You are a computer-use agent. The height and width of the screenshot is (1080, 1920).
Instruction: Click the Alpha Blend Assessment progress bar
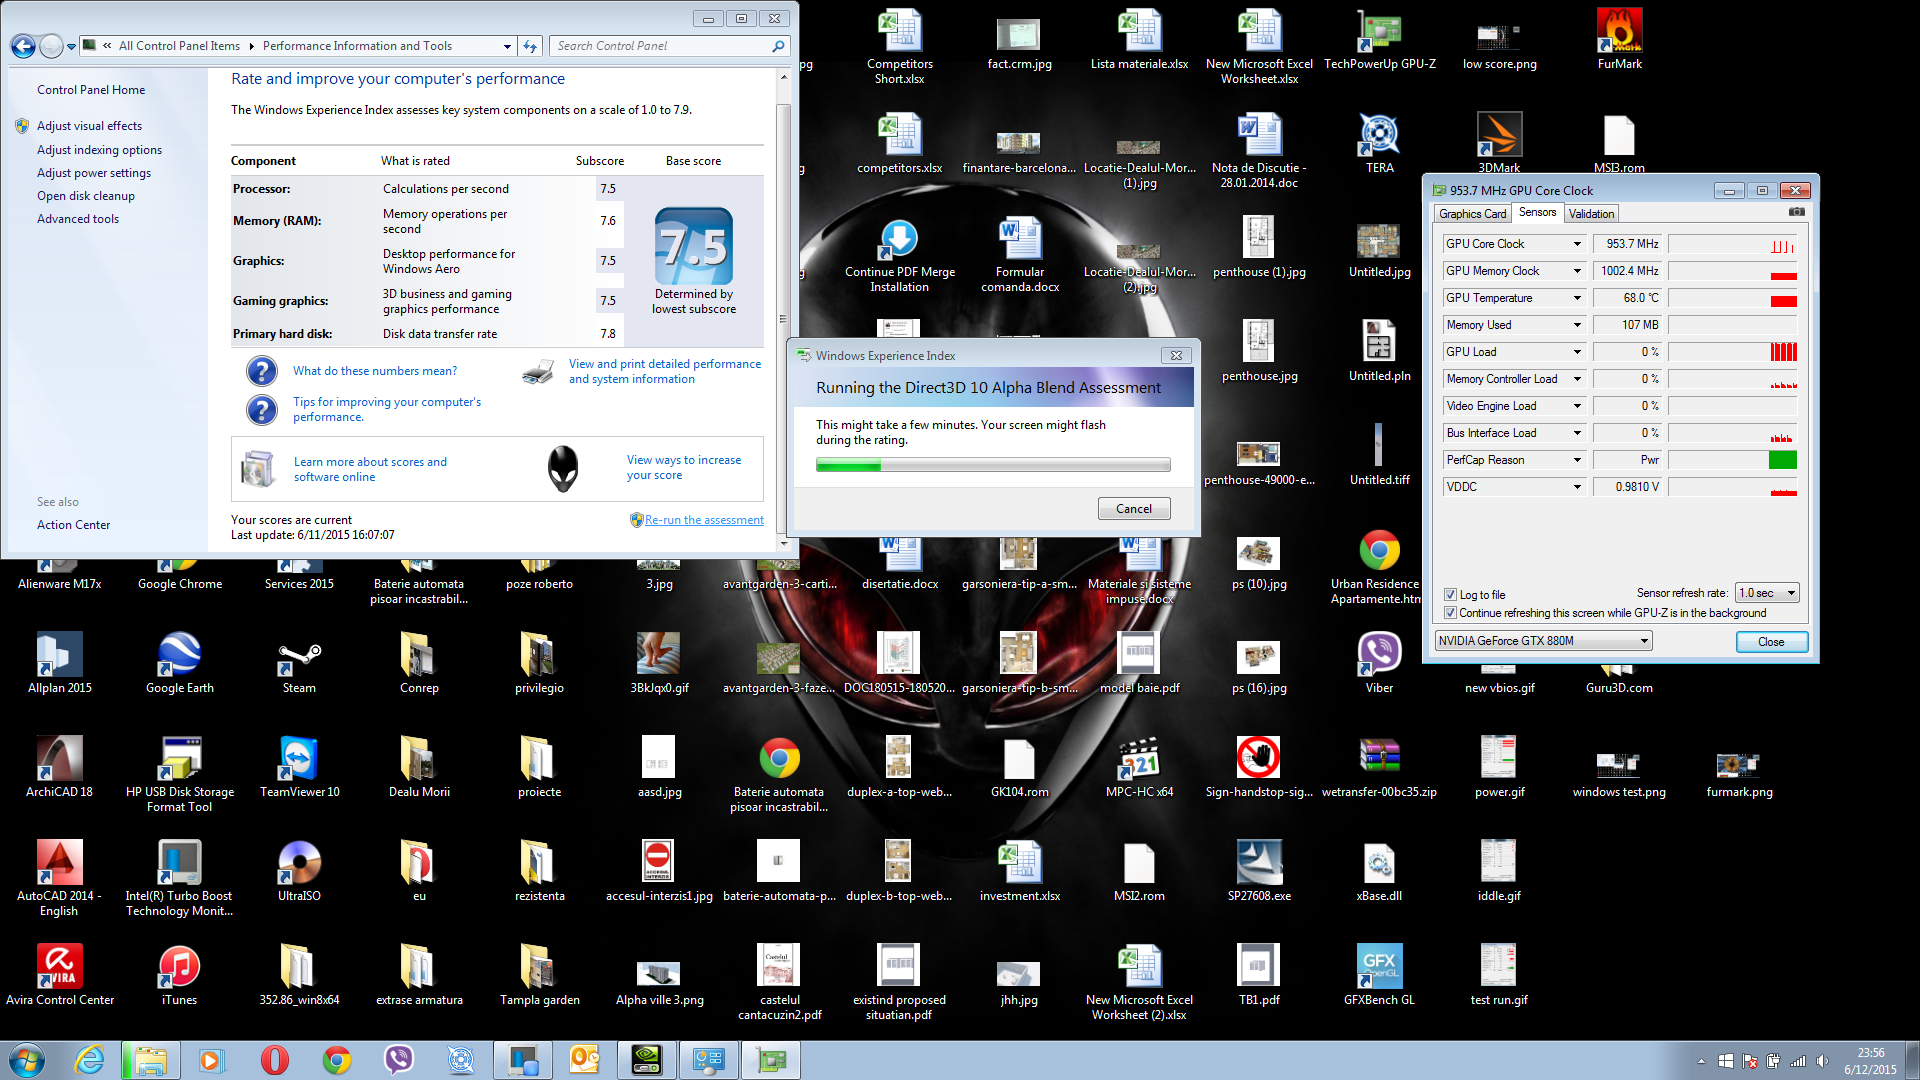pyautogui.click(x=993, y=465)
